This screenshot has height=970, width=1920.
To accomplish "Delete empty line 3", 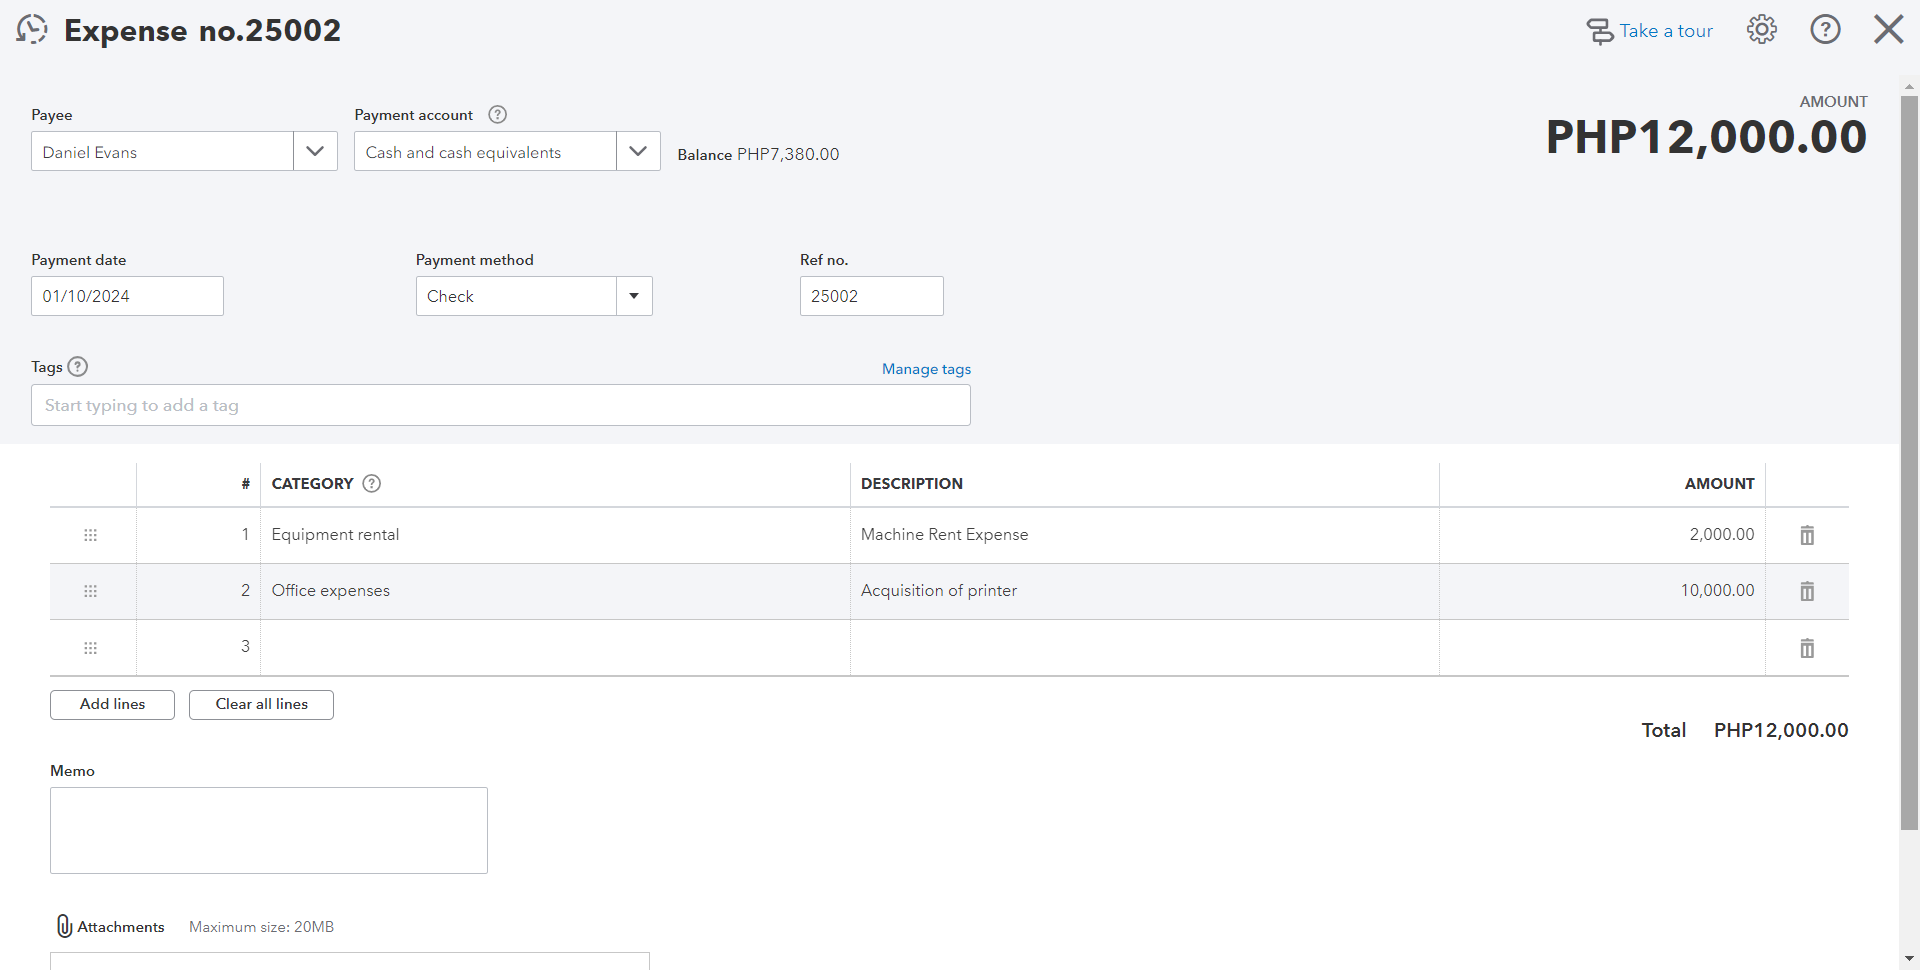I will (1807, 648).
